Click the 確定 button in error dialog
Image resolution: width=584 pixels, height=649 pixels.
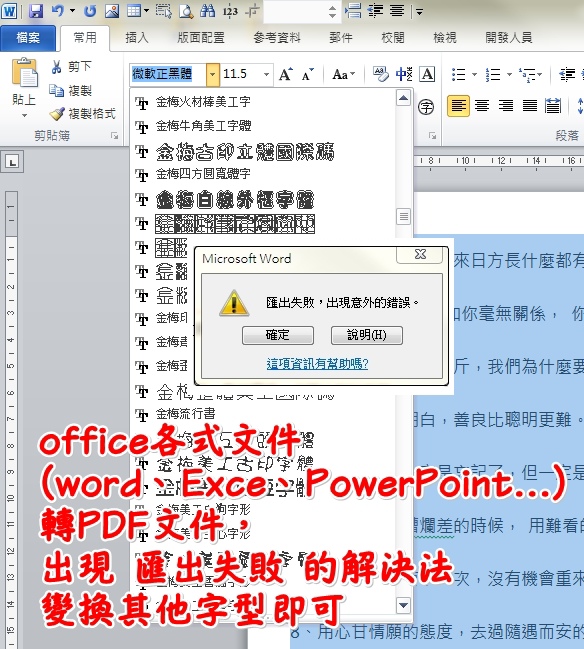[x=278, y=335]
